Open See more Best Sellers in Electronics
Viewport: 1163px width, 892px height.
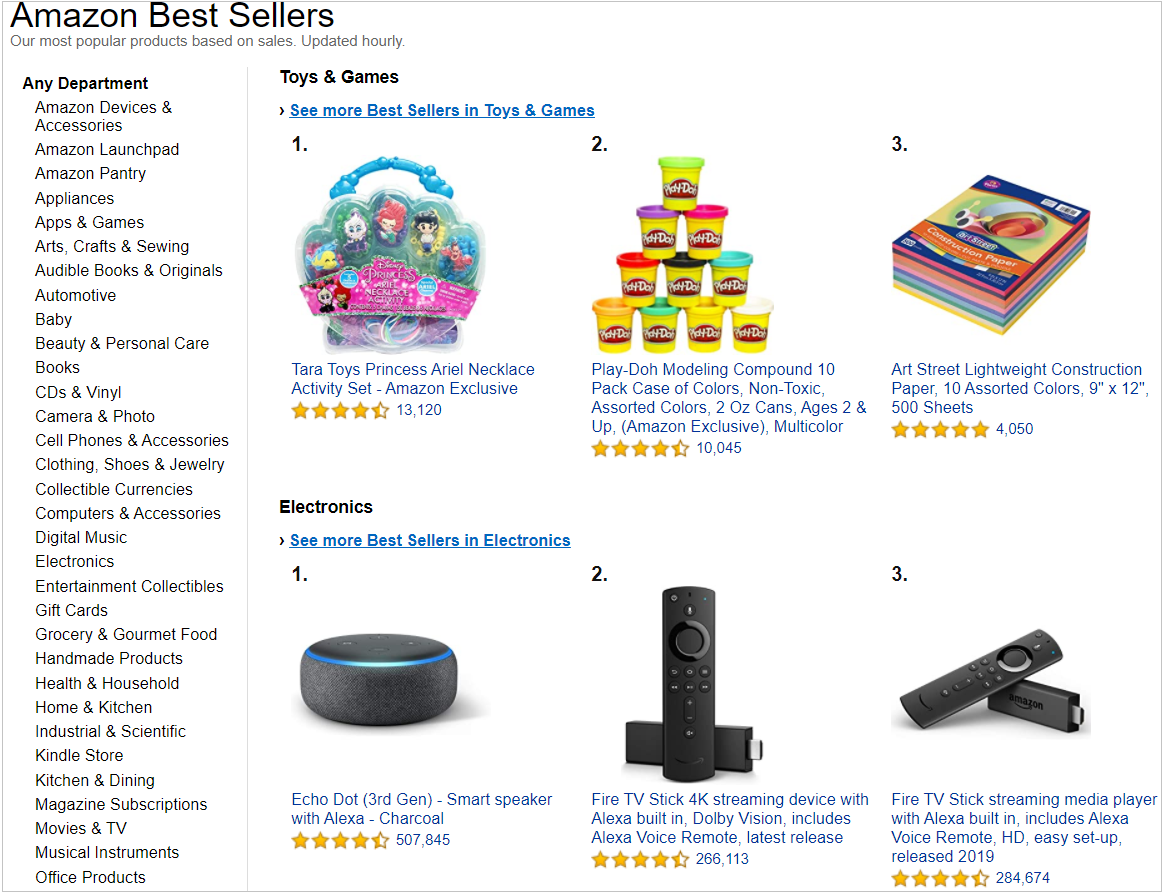430,541
